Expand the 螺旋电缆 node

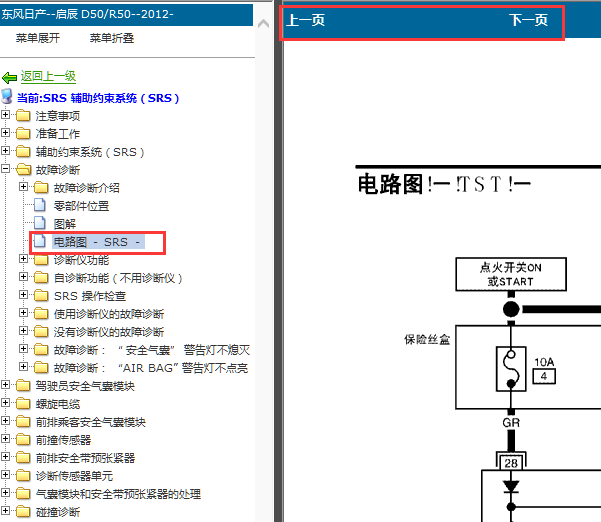[5, 402]
